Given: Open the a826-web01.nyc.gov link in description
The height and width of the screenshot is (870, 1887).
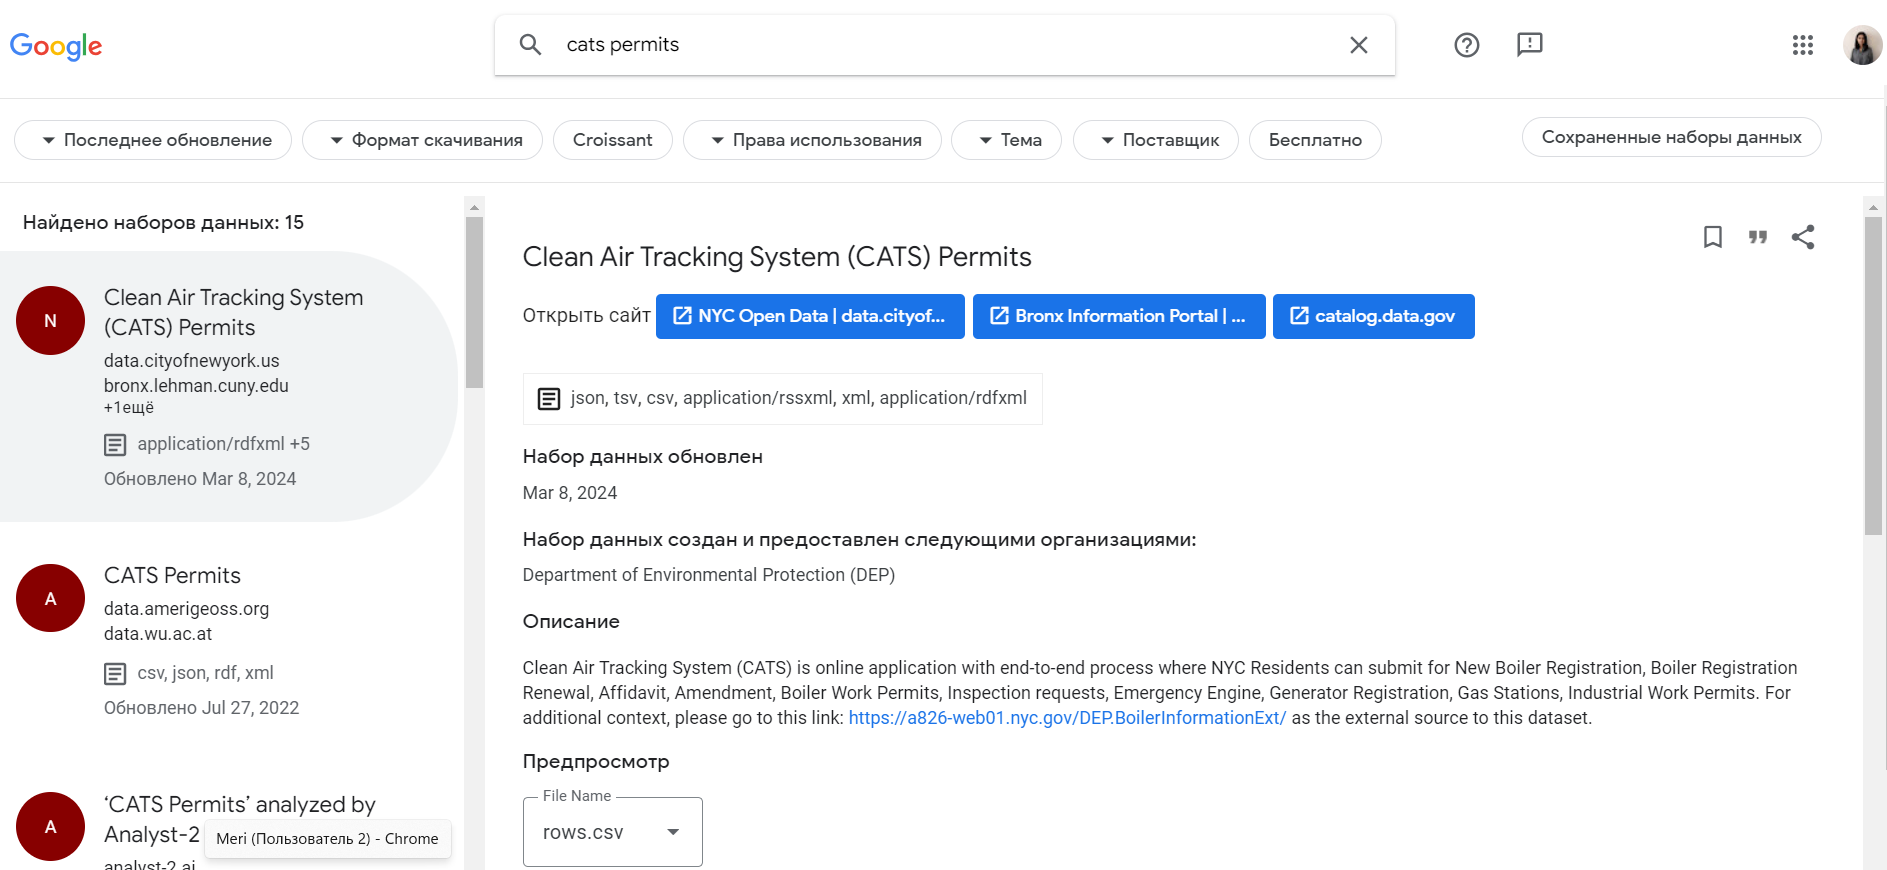Looking at the screenshot, I should (x=1067, y=718).
